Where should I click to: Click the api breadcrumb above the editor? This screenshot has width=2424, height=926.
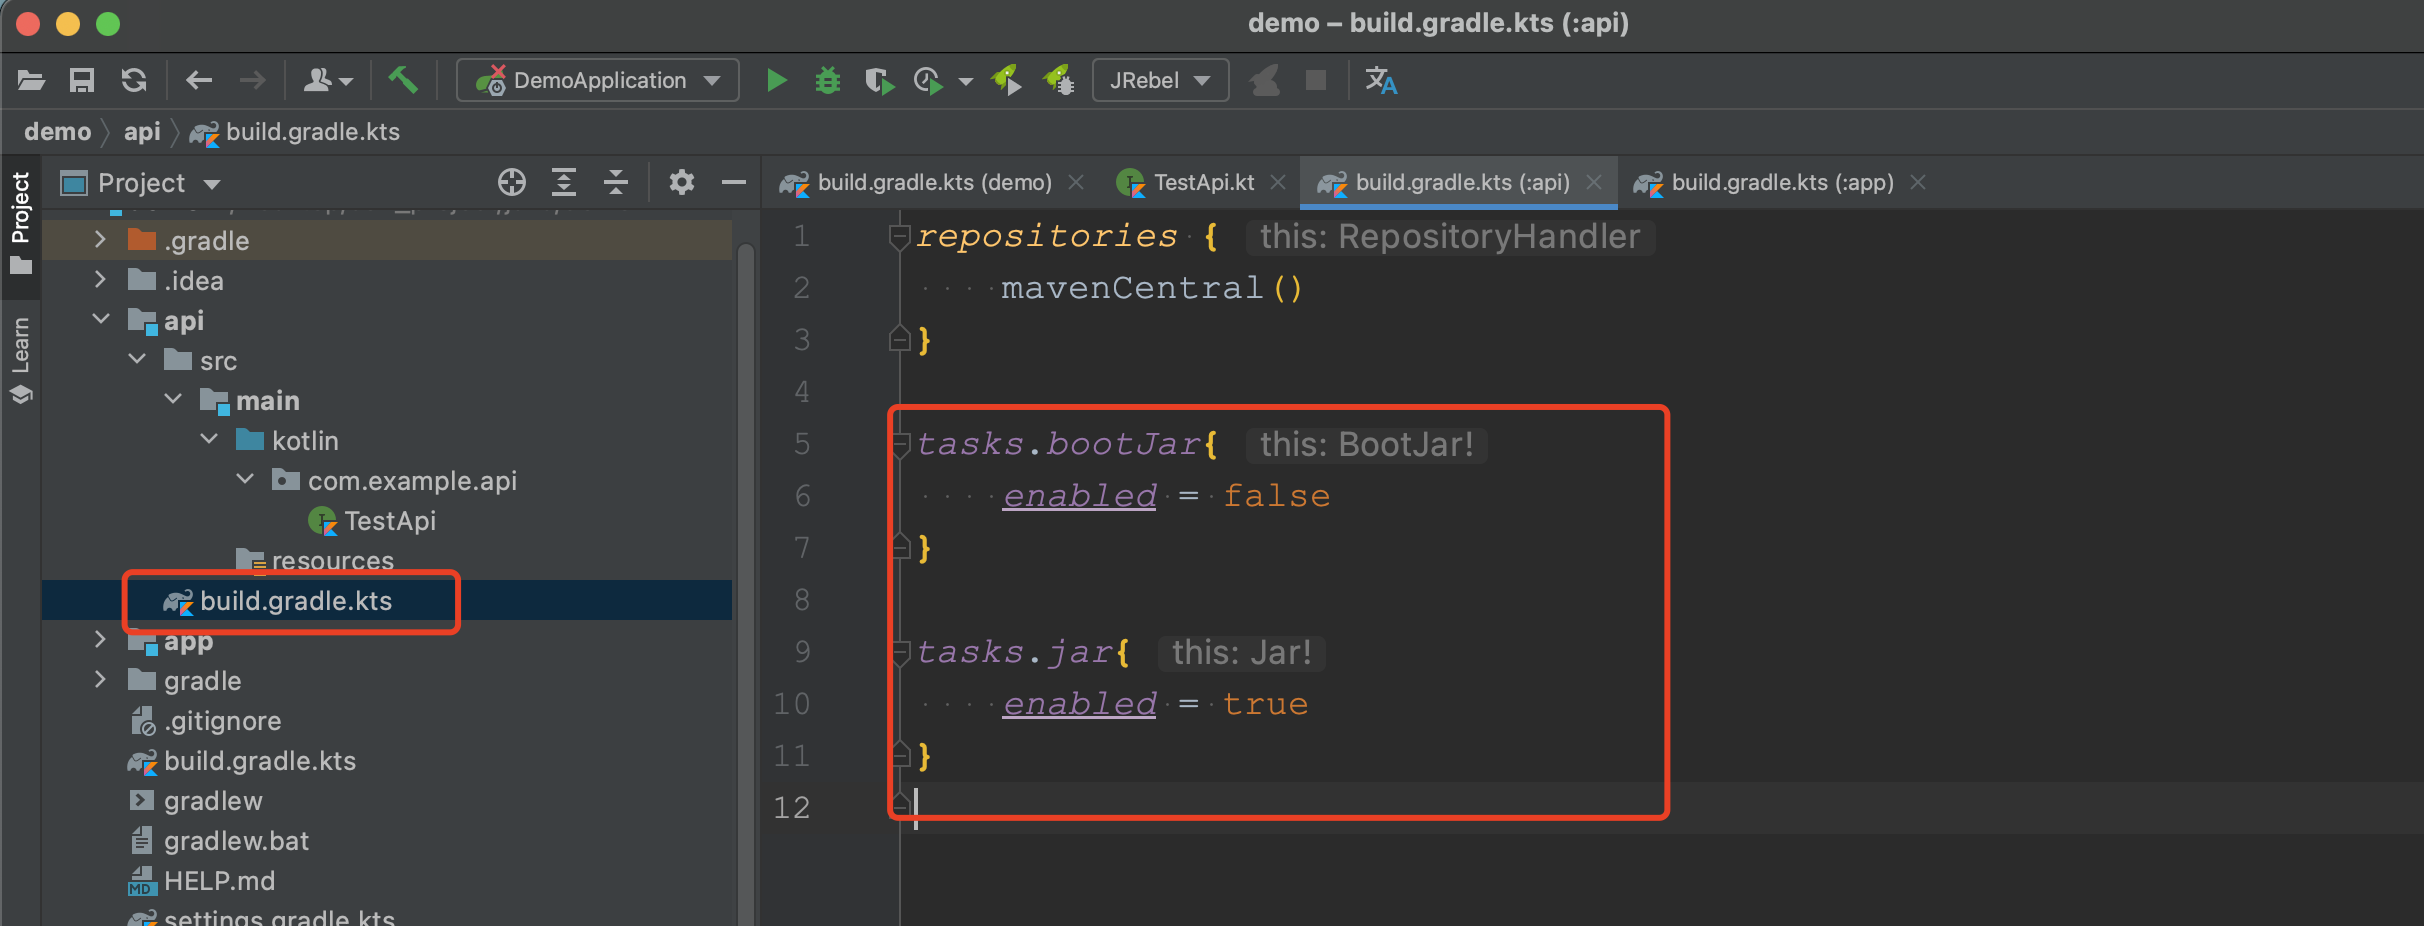click(142, 131)
